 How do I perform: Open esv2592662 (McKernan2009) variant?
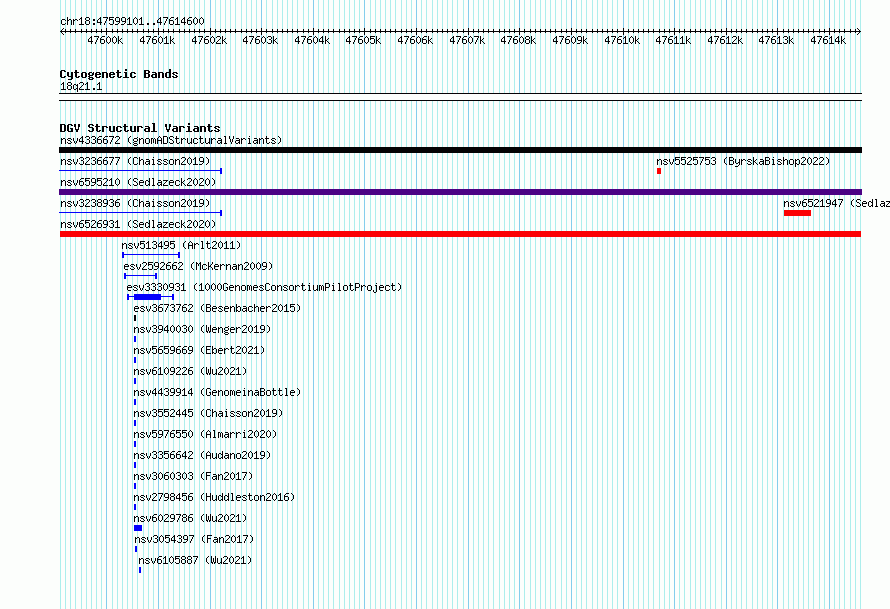[x=198, y=266]
